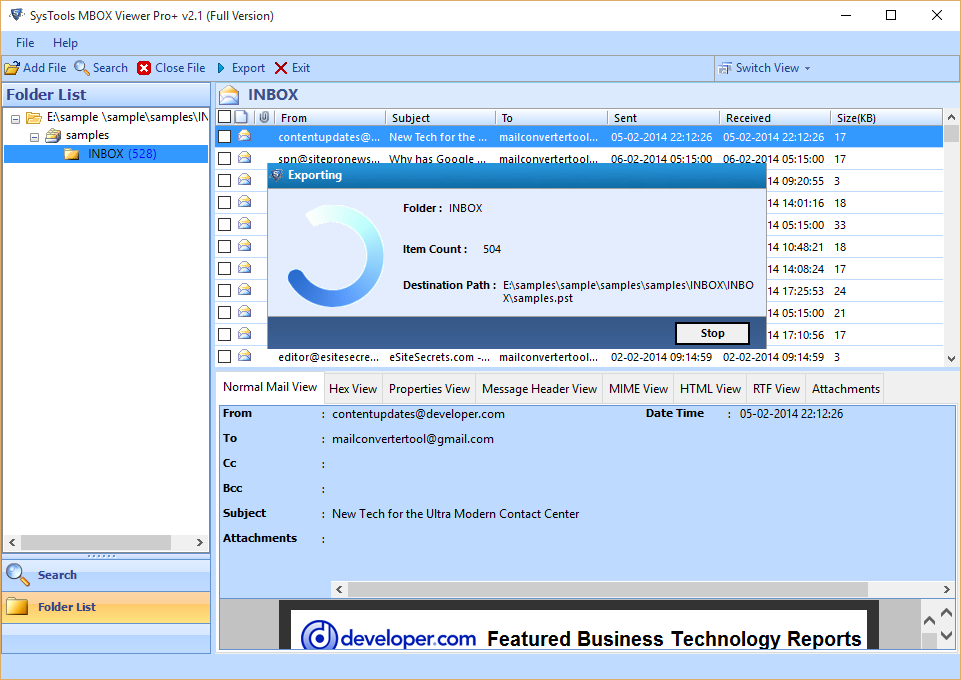Open the HTML View tab
The height and width of the screenshot is (680, 961).
710,389
